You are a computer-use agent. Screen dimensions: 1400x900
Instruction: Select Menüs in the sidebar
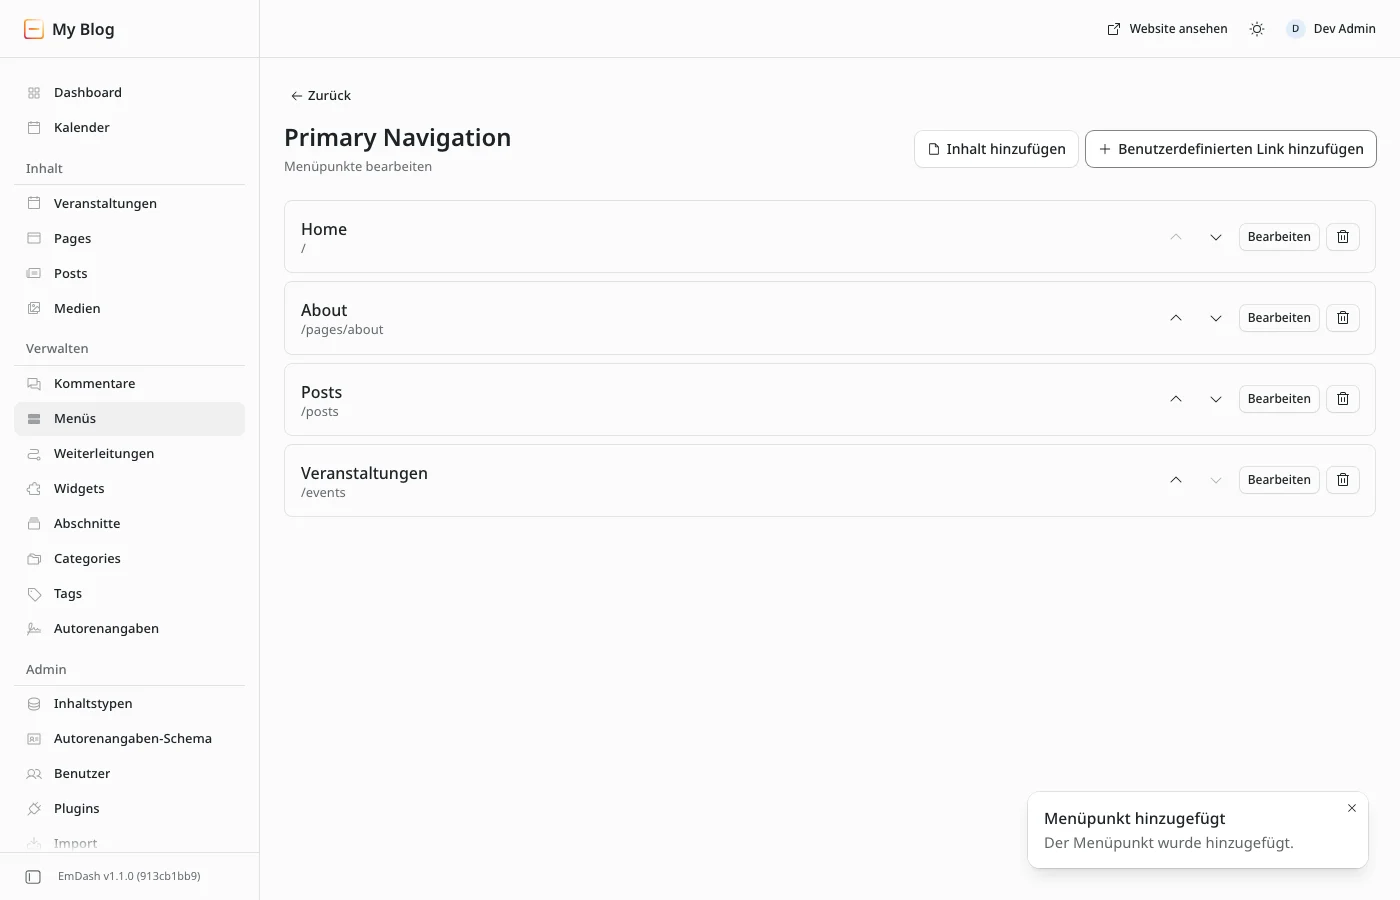(130, 419)
